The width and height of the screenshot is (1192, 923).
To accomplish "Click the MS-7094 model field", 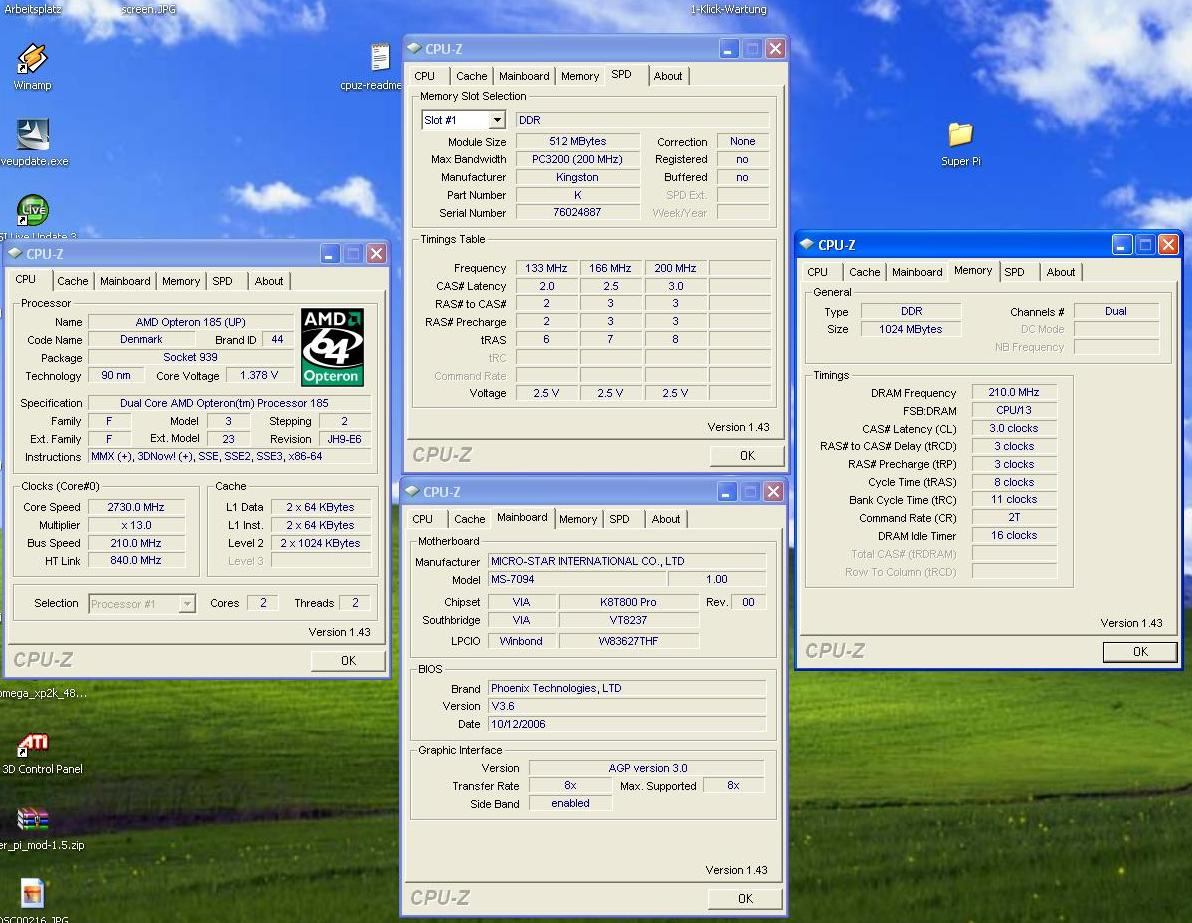I will [577, 579].
